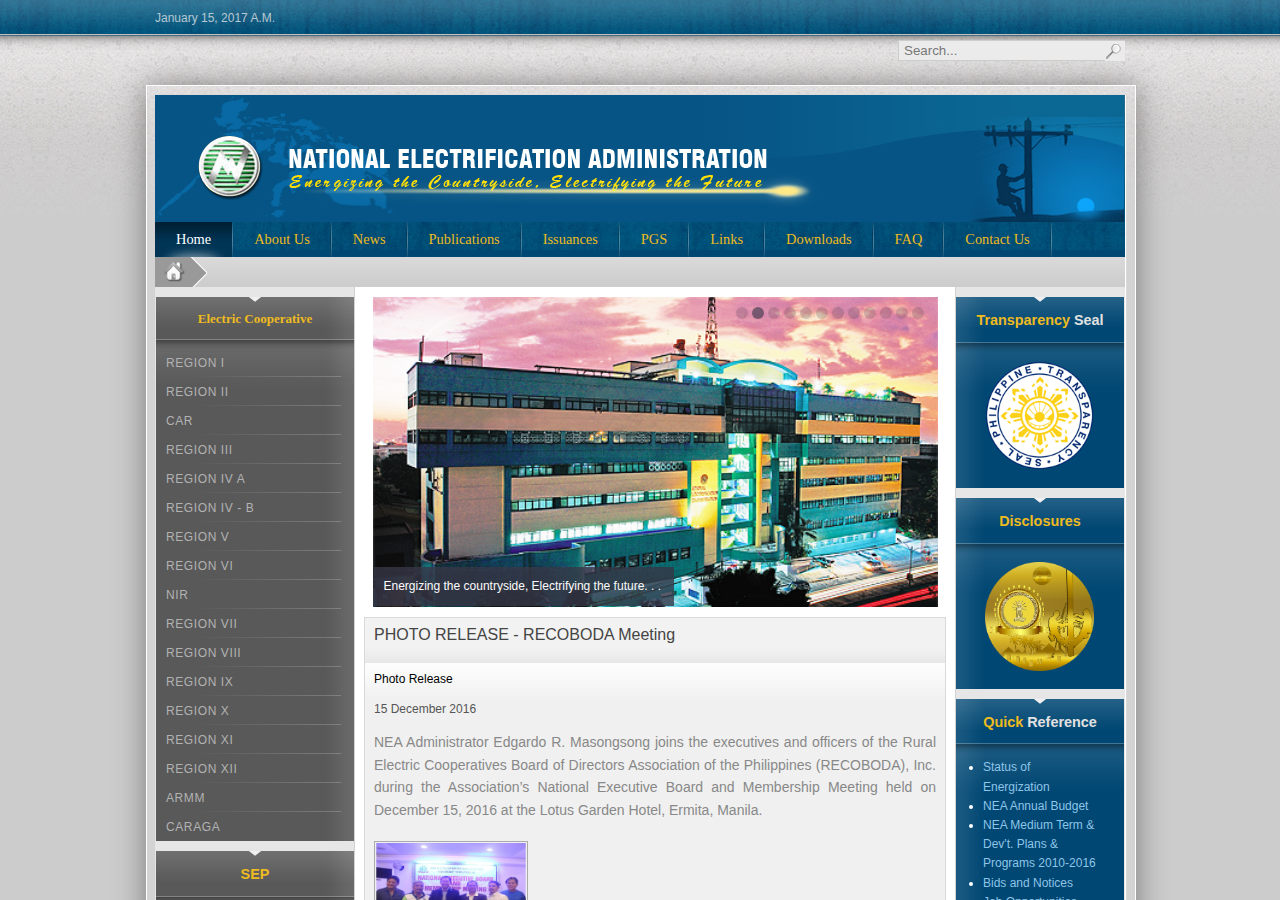Open the REGION X link
The height and width of the screenshot is (900, 1280).
coord(197,711)
